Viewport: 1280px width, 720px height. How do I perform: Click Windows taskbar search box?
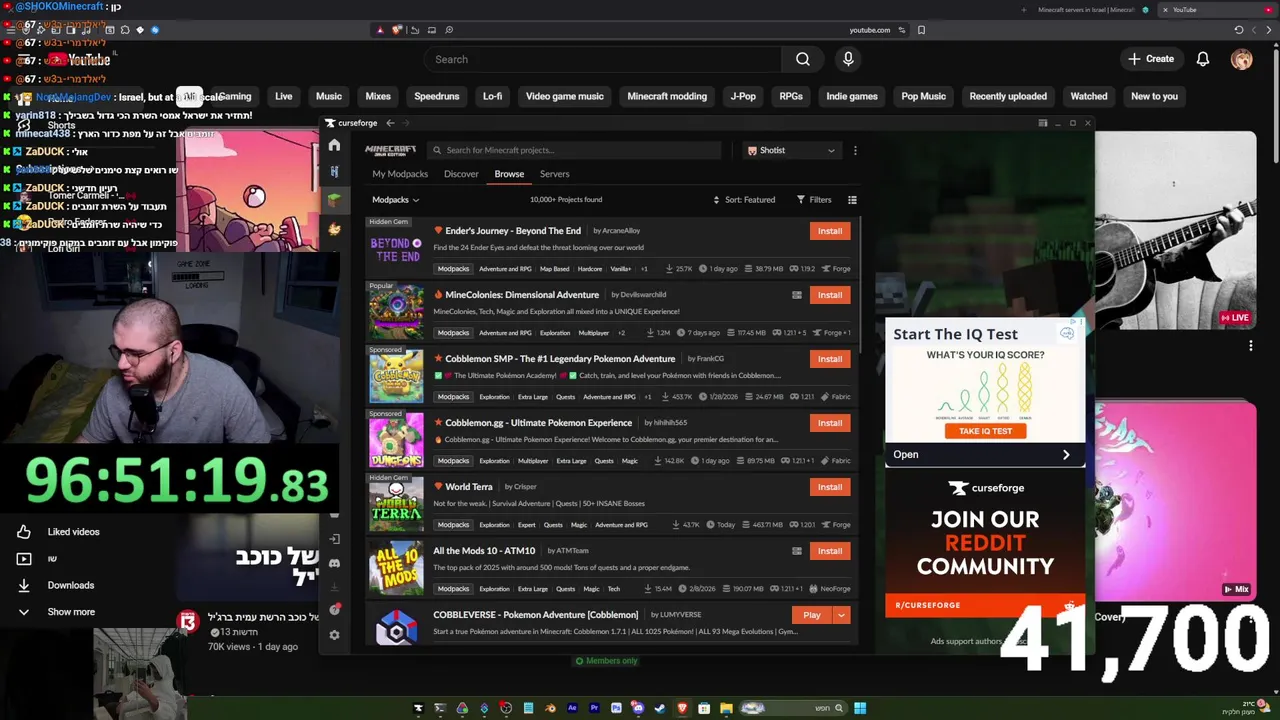pyautogui.click(x=794, y=708)
